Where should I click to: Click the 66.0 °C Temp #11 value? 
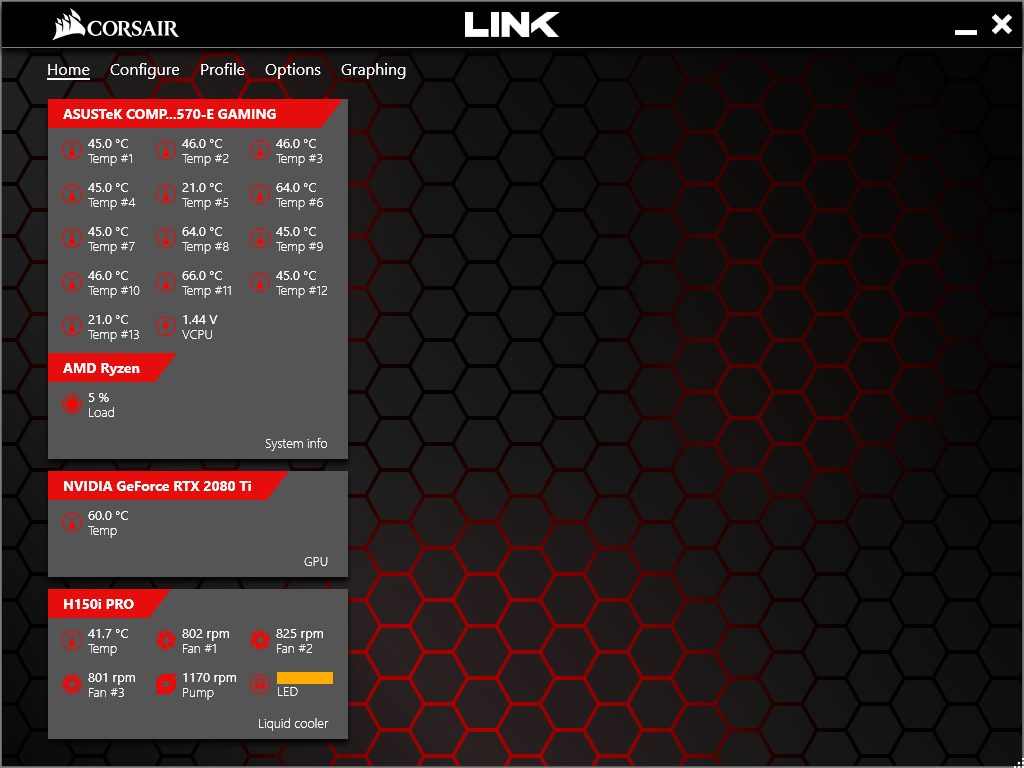click(x=202, y=276)
